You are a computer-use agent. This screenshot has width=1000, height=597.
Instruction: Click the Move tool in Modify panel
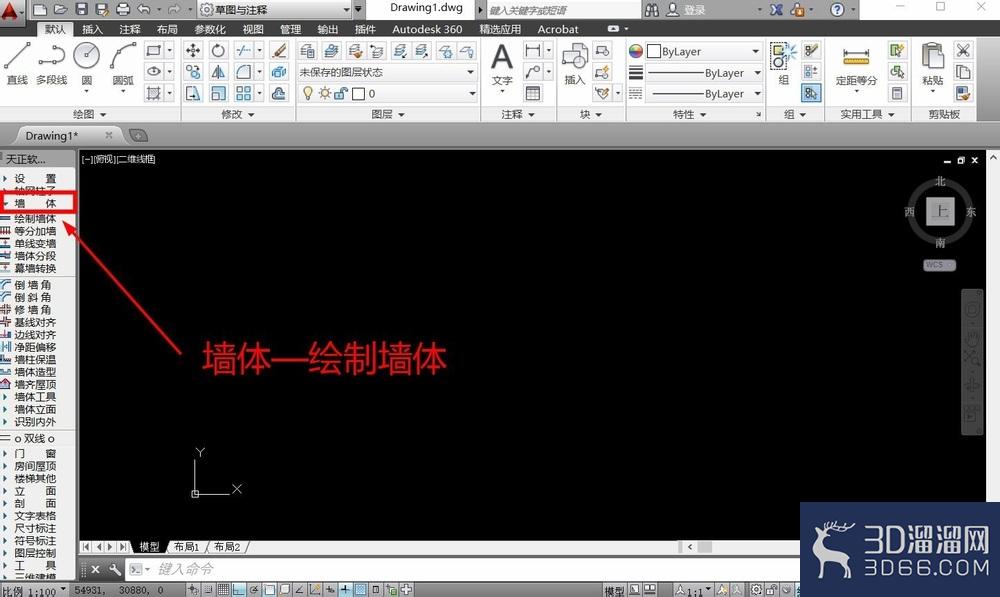[x=193, y=51]
